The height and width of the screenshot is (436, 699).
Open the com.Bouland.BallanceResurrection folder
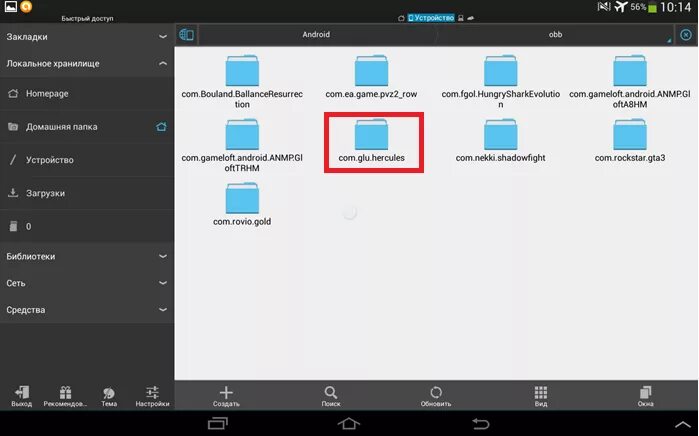pos(242,81)
